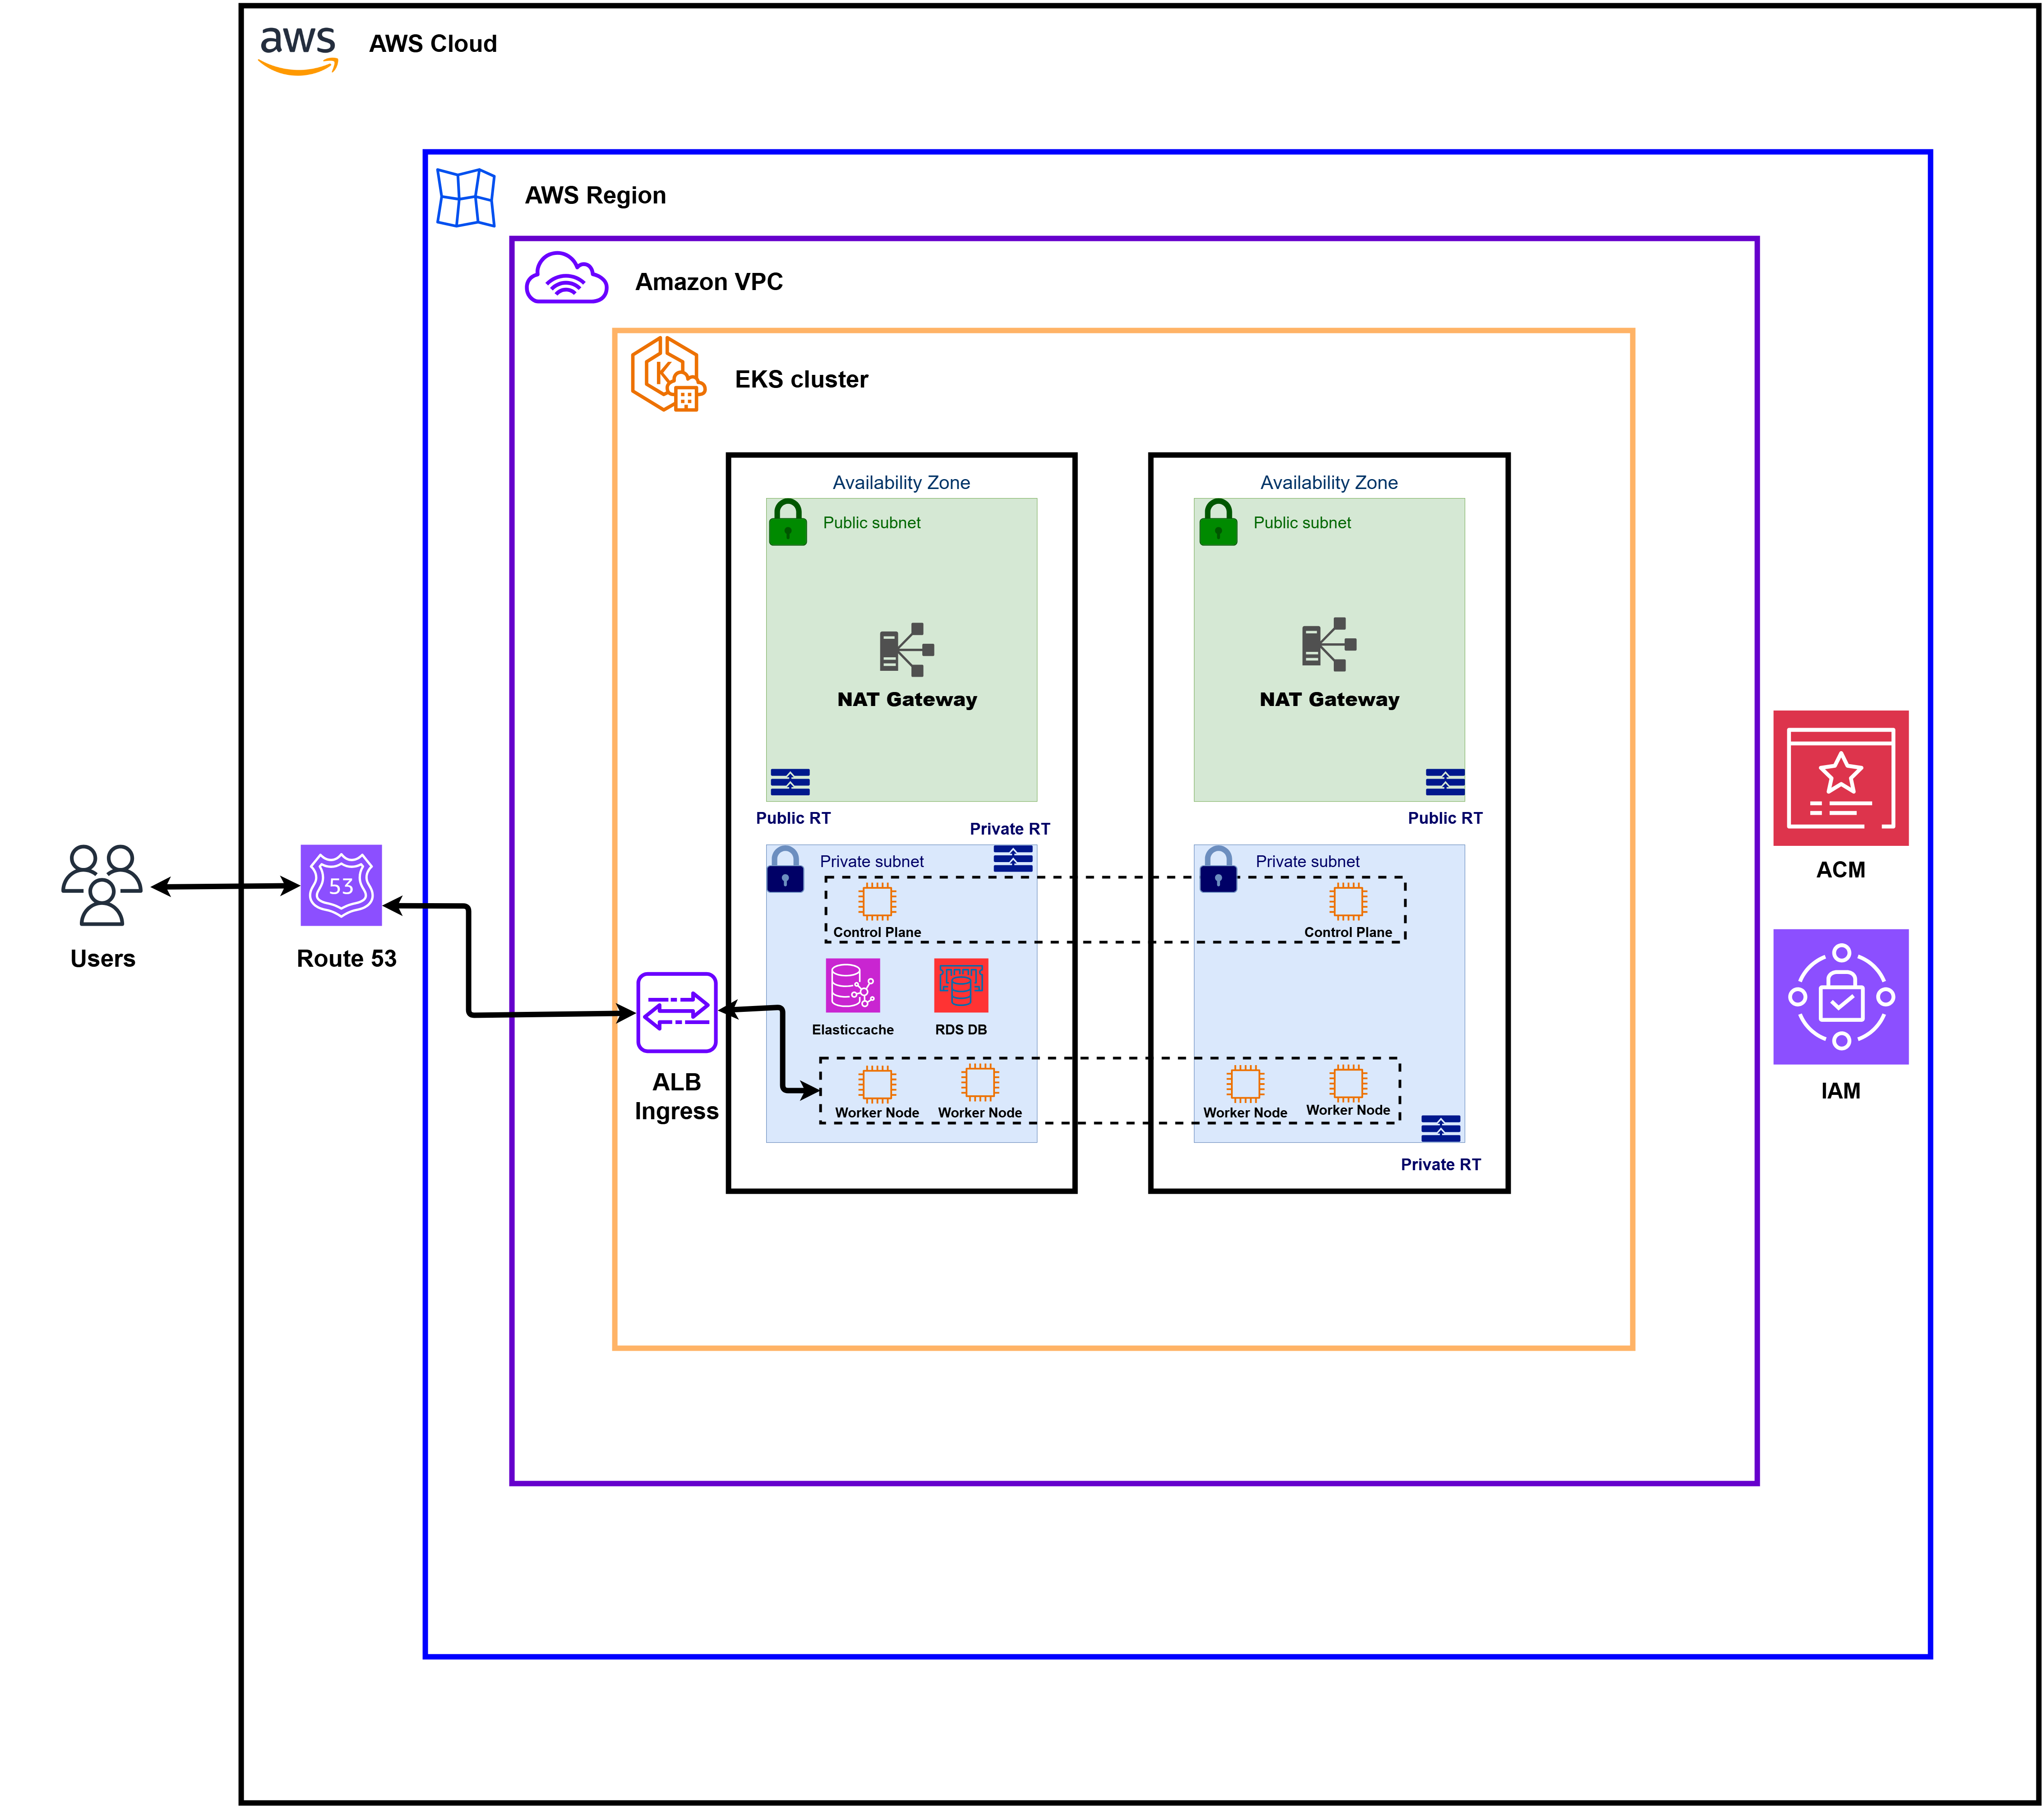Click the left 'Public subnet' label
The height and width of the screenshot is (1809, 2044).
tap(872, 523)
